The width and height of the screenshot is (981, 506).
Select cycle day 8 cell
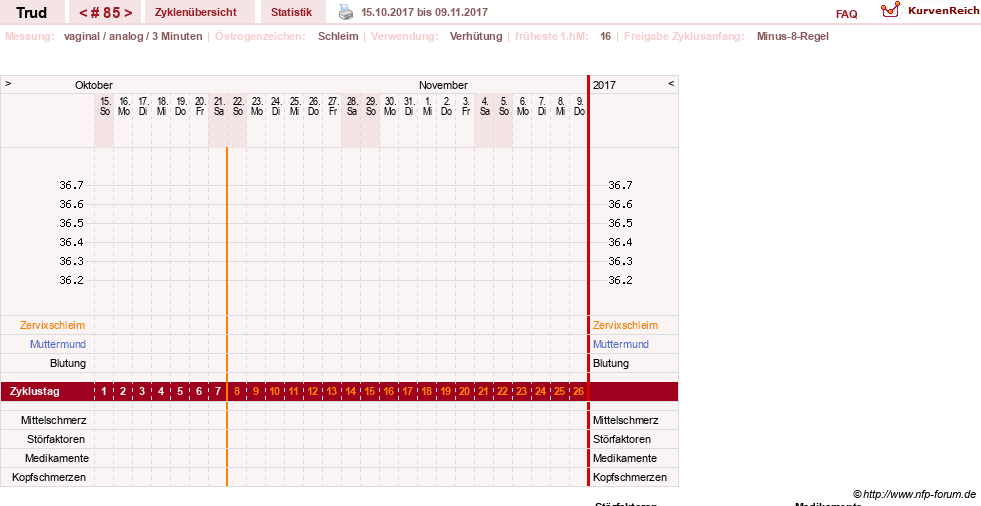pos(237,392)
